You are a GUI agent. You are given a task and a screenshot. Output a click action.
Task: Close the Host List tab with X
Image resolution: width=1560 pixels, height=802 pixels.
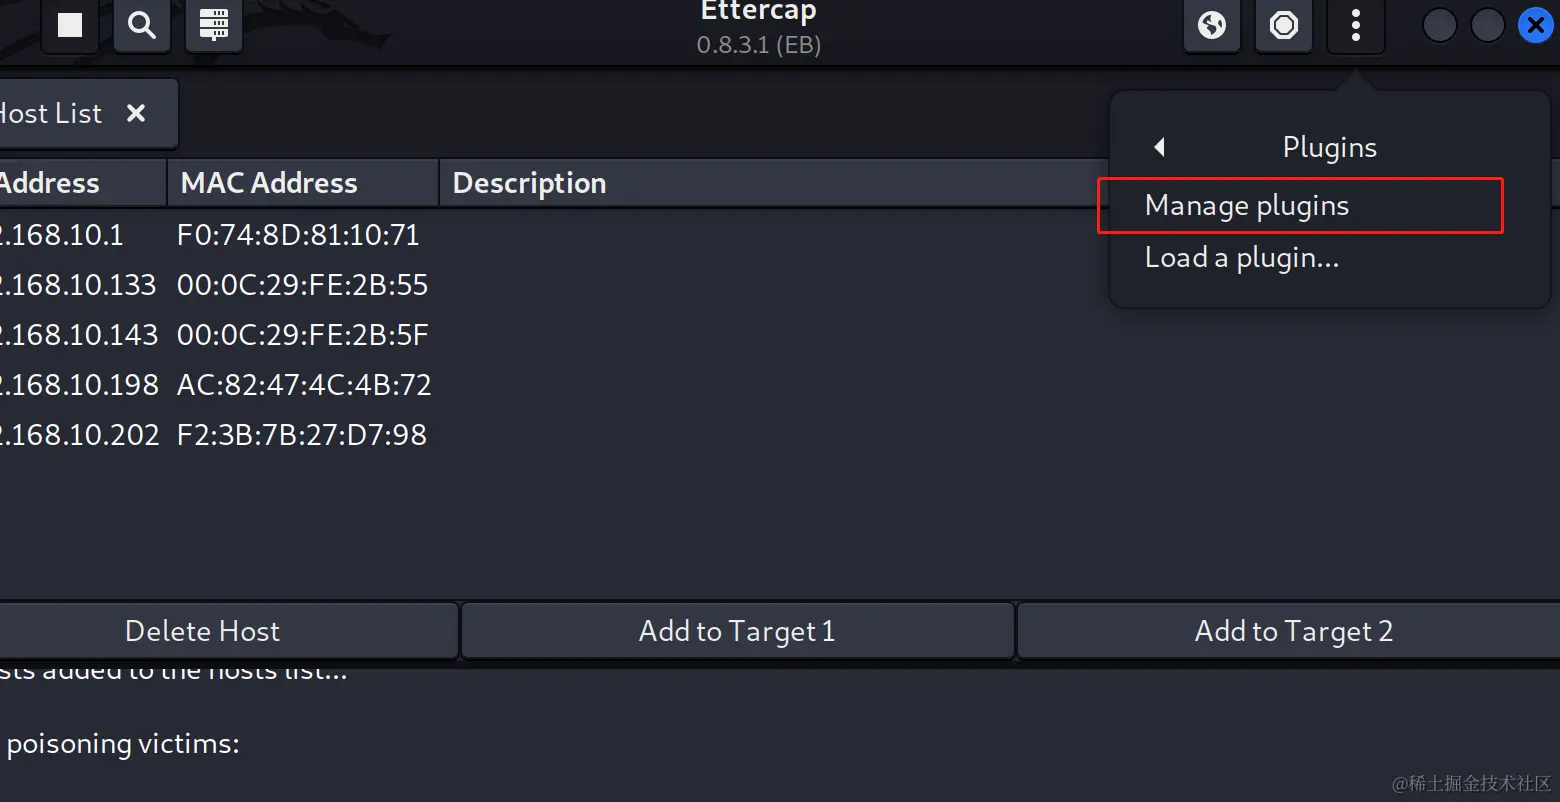[136, 113]
